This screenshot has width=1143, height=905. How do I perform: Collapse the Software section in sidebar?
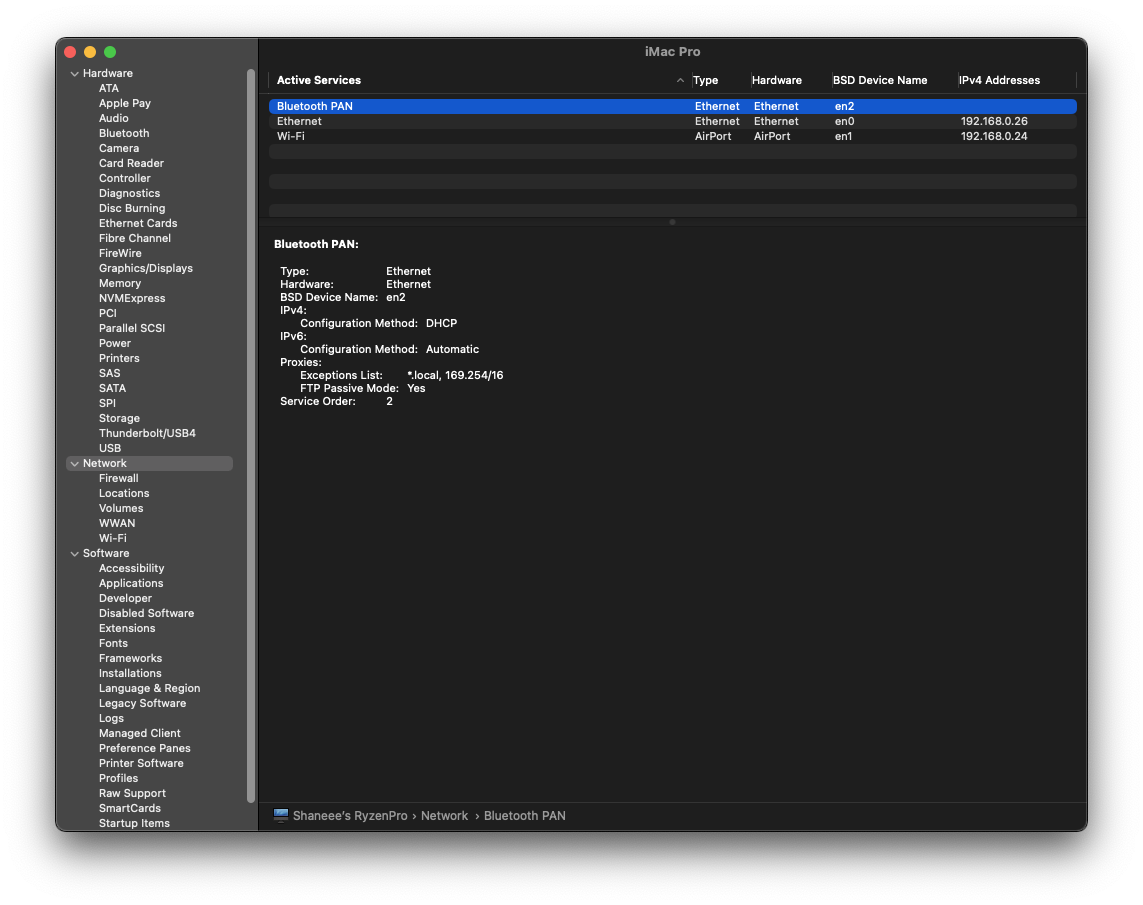(x=74, y=554)
